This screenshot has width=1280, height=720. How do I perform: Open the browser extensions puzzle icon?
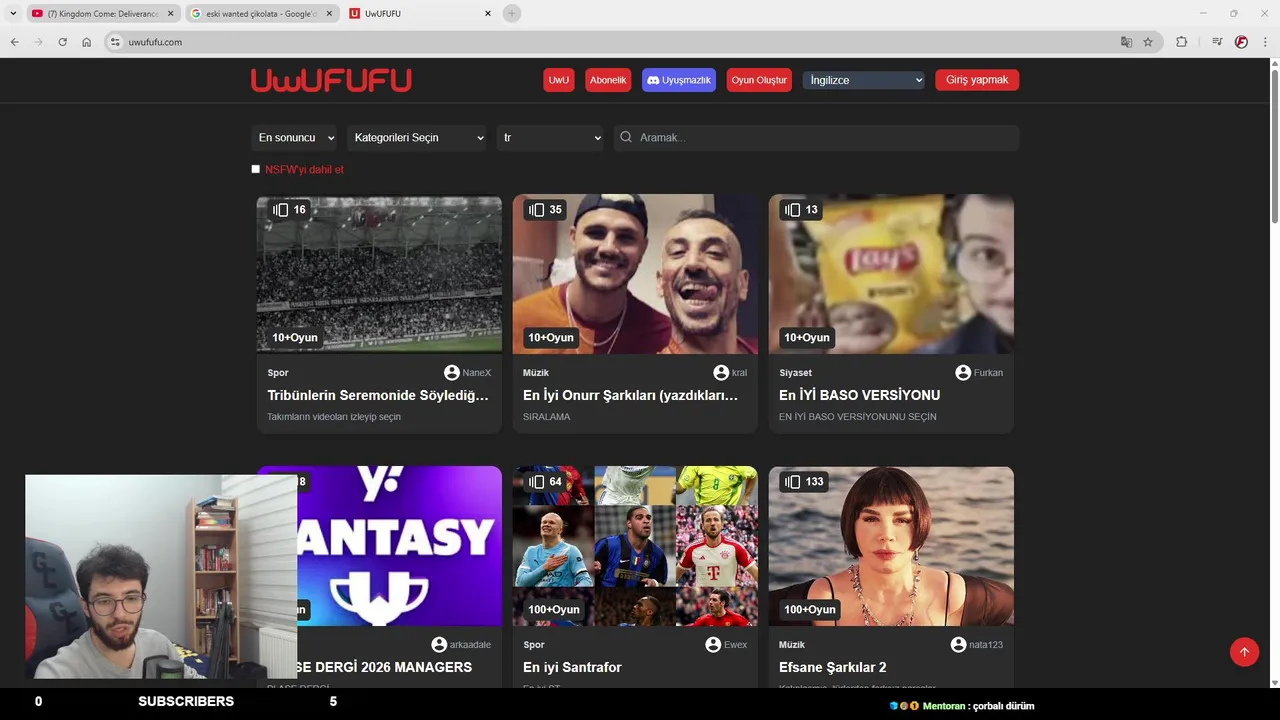click(x=1181, y=42)
